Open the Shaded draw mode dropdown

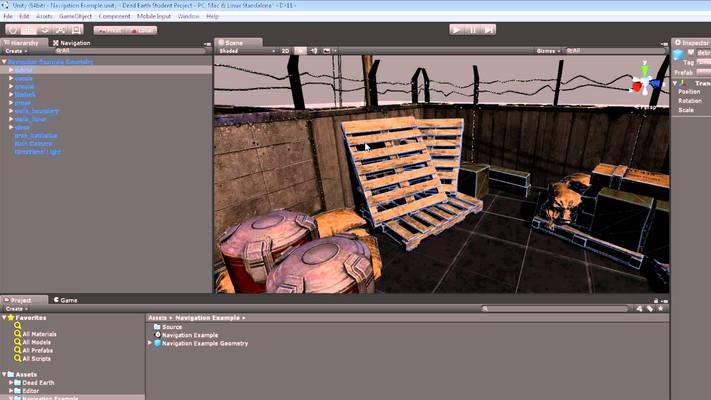[247, 51]
